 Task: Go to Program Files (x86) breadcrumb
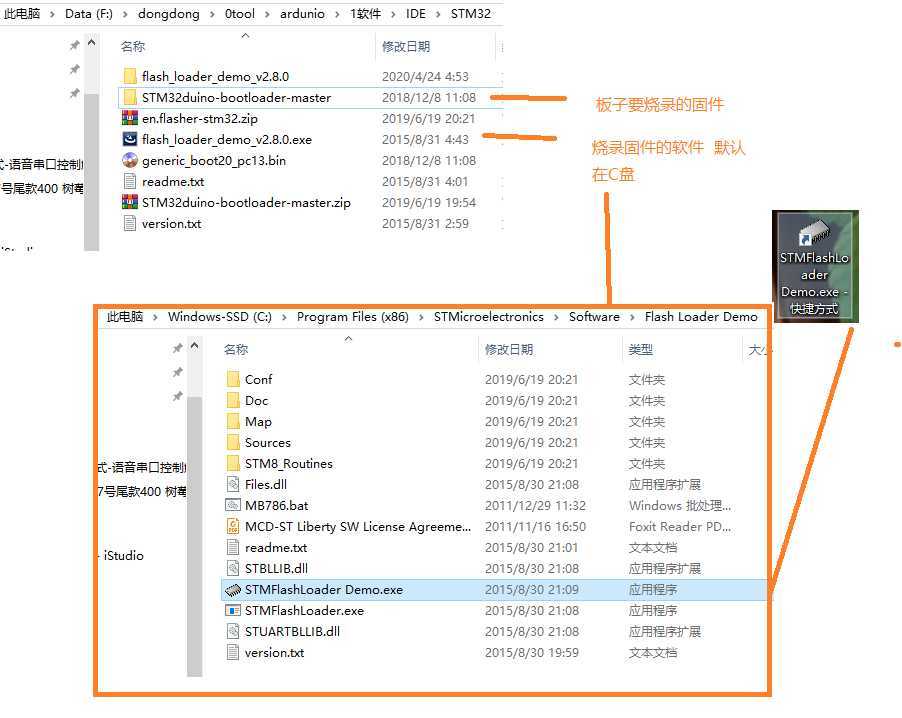[353, 317]
